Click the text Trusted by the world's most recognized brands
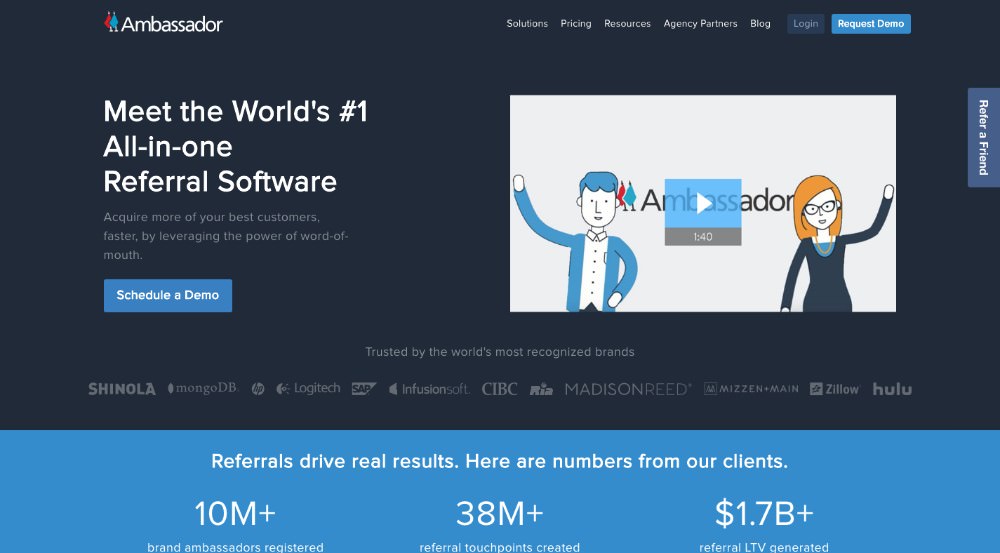Screen dimensions: 1000x553 [x=499, y=352]
